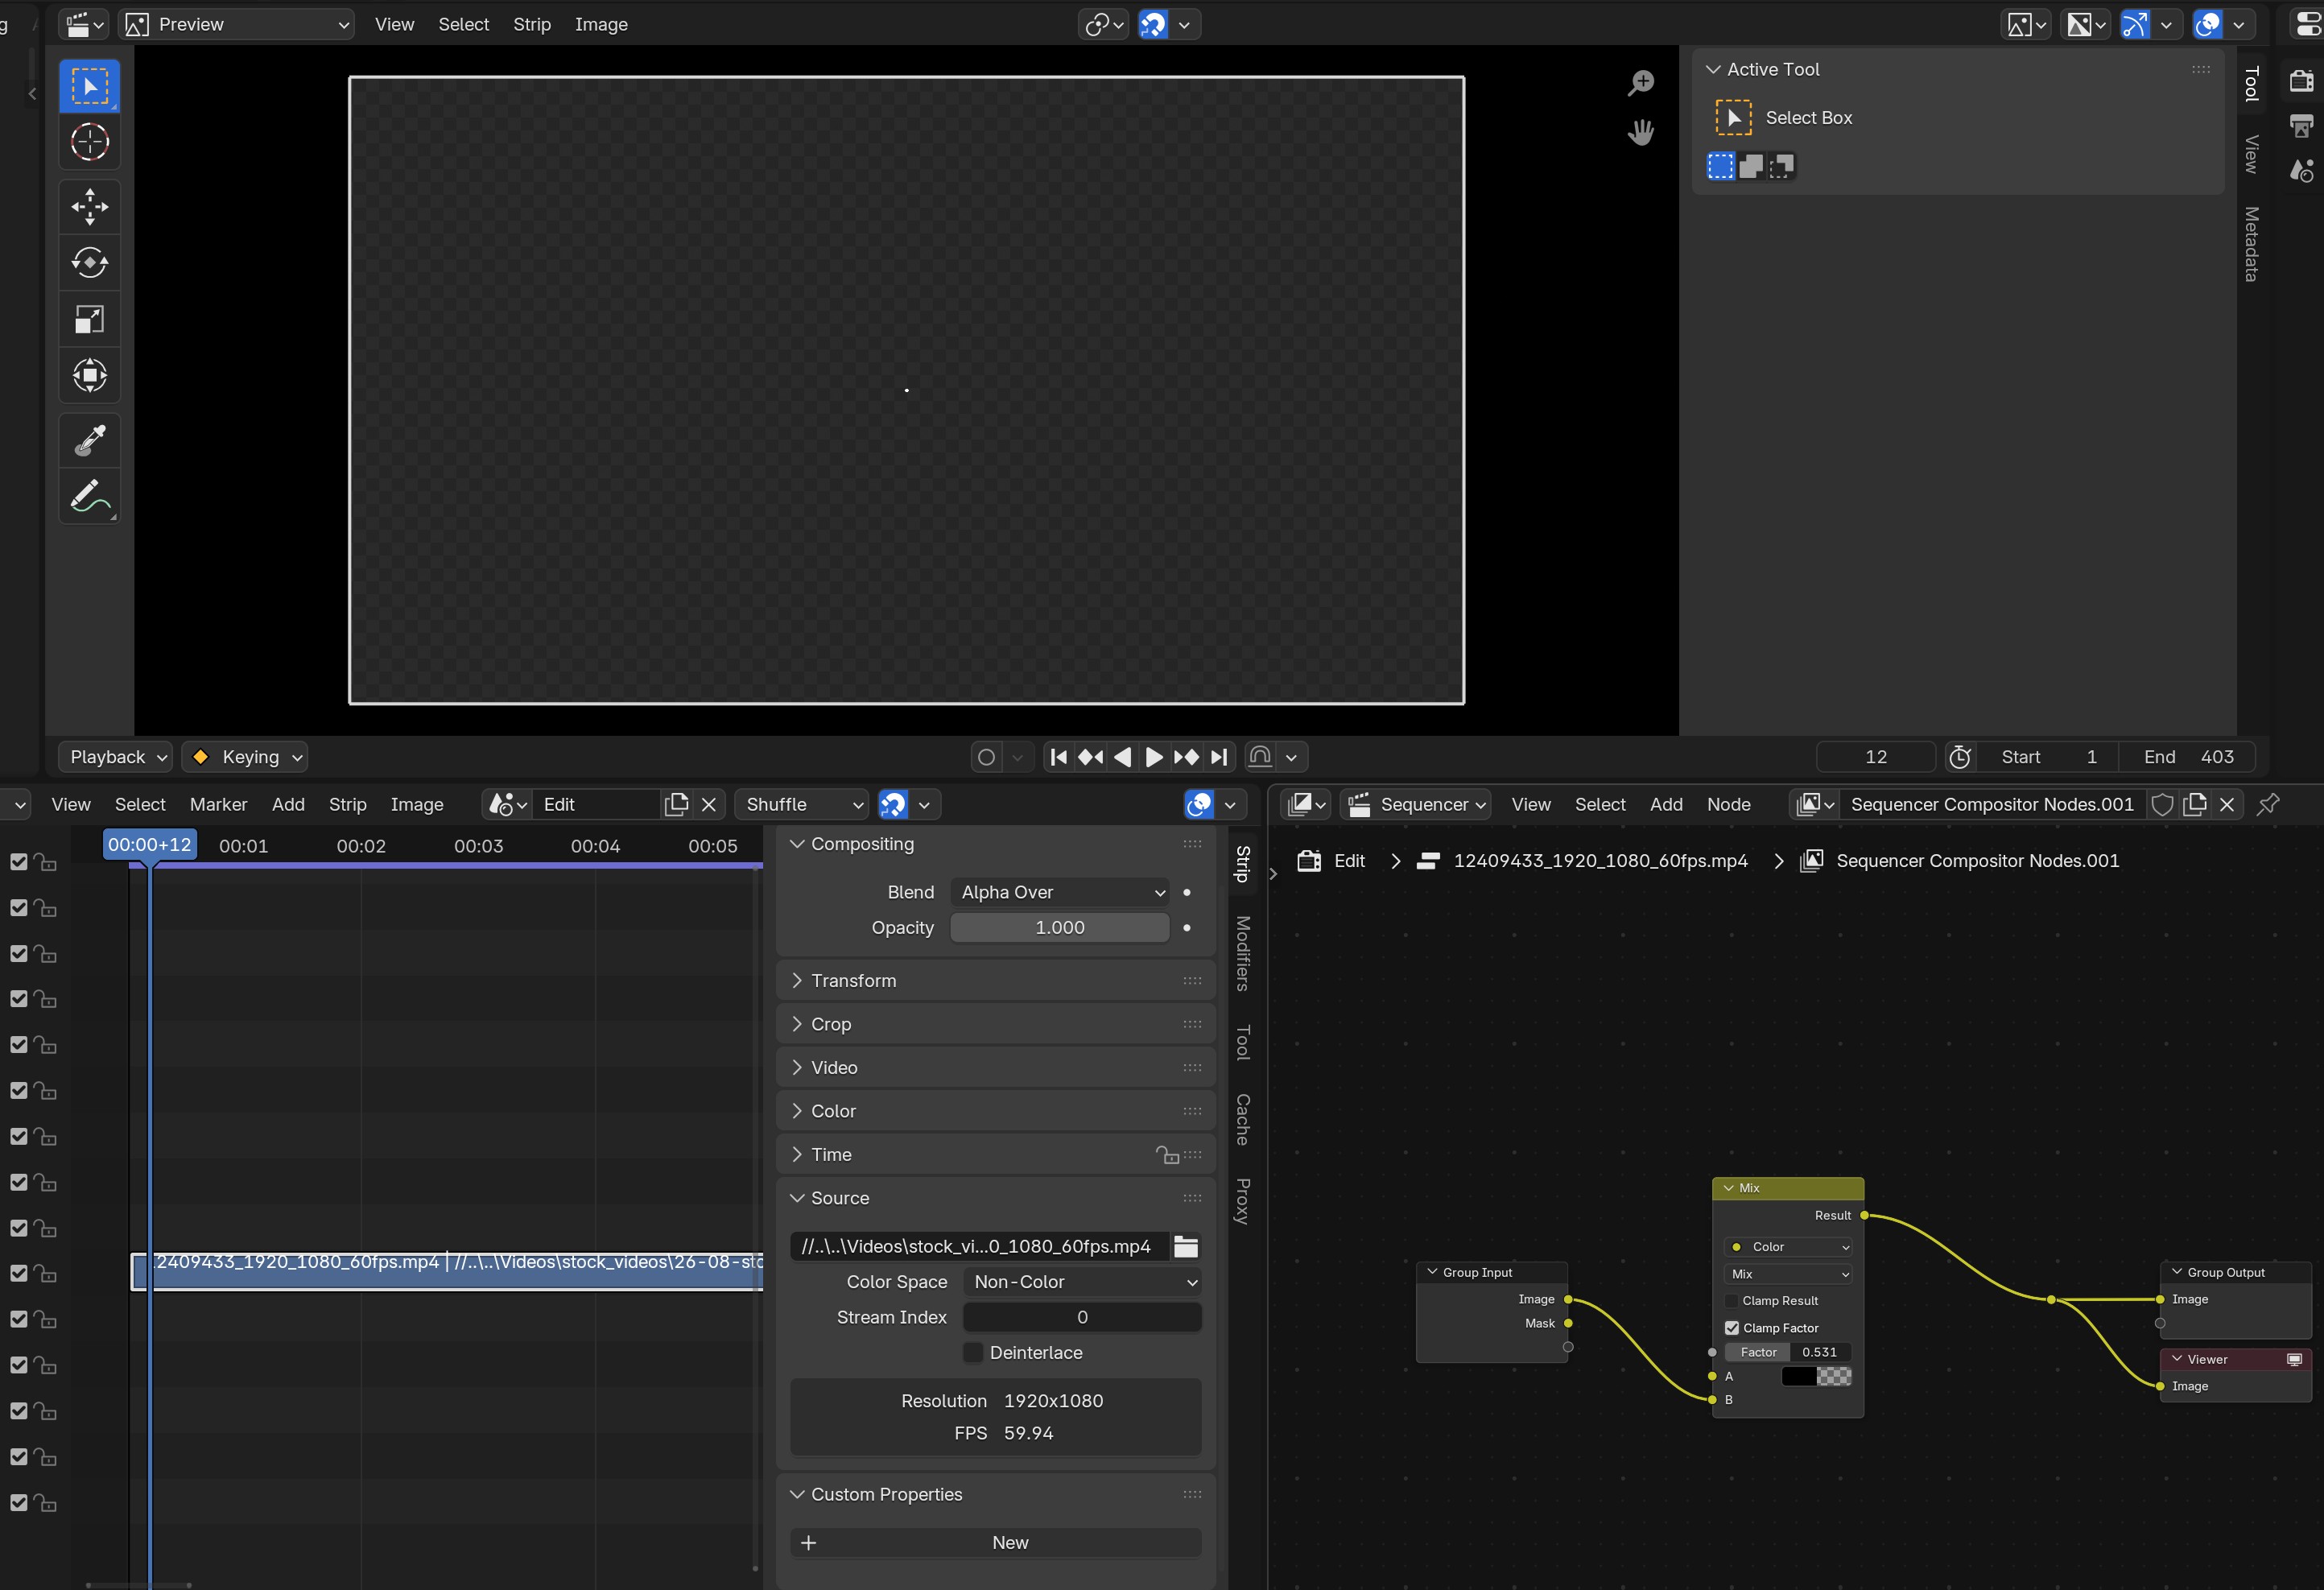Jump to the end frame

click(x=1219, y=757)
